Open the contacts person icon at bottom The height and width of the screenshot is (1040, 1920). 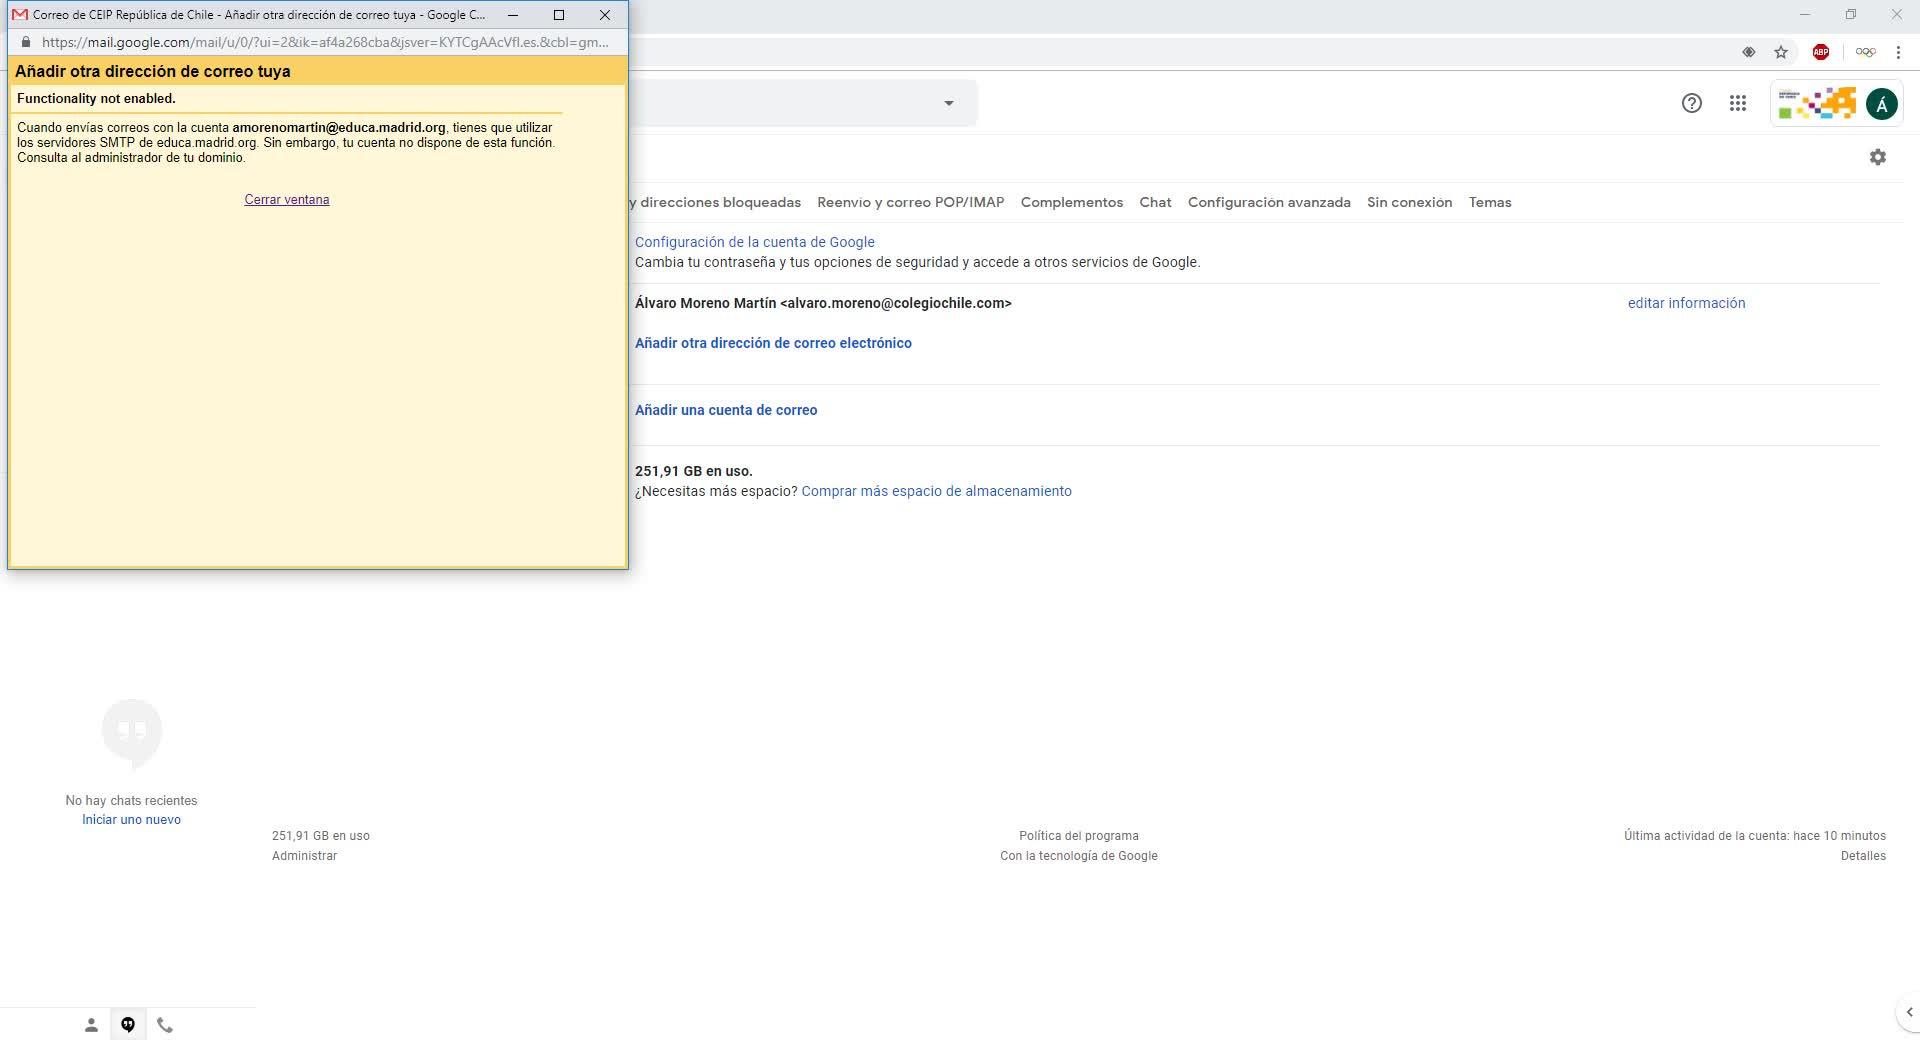pos(91,1025)
